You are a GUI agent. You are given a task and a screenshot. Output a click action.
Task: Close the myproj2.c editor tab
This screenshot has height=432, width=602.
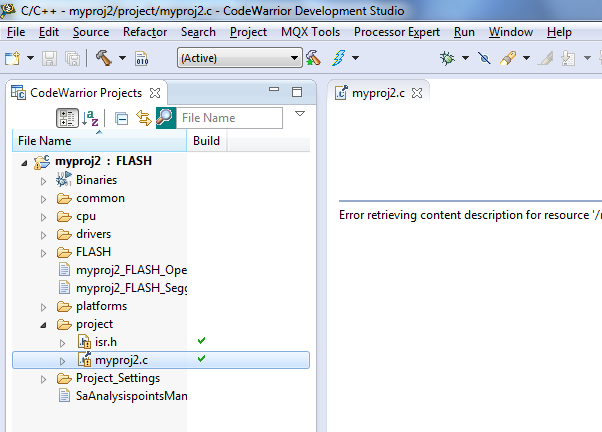coord(417,93)
